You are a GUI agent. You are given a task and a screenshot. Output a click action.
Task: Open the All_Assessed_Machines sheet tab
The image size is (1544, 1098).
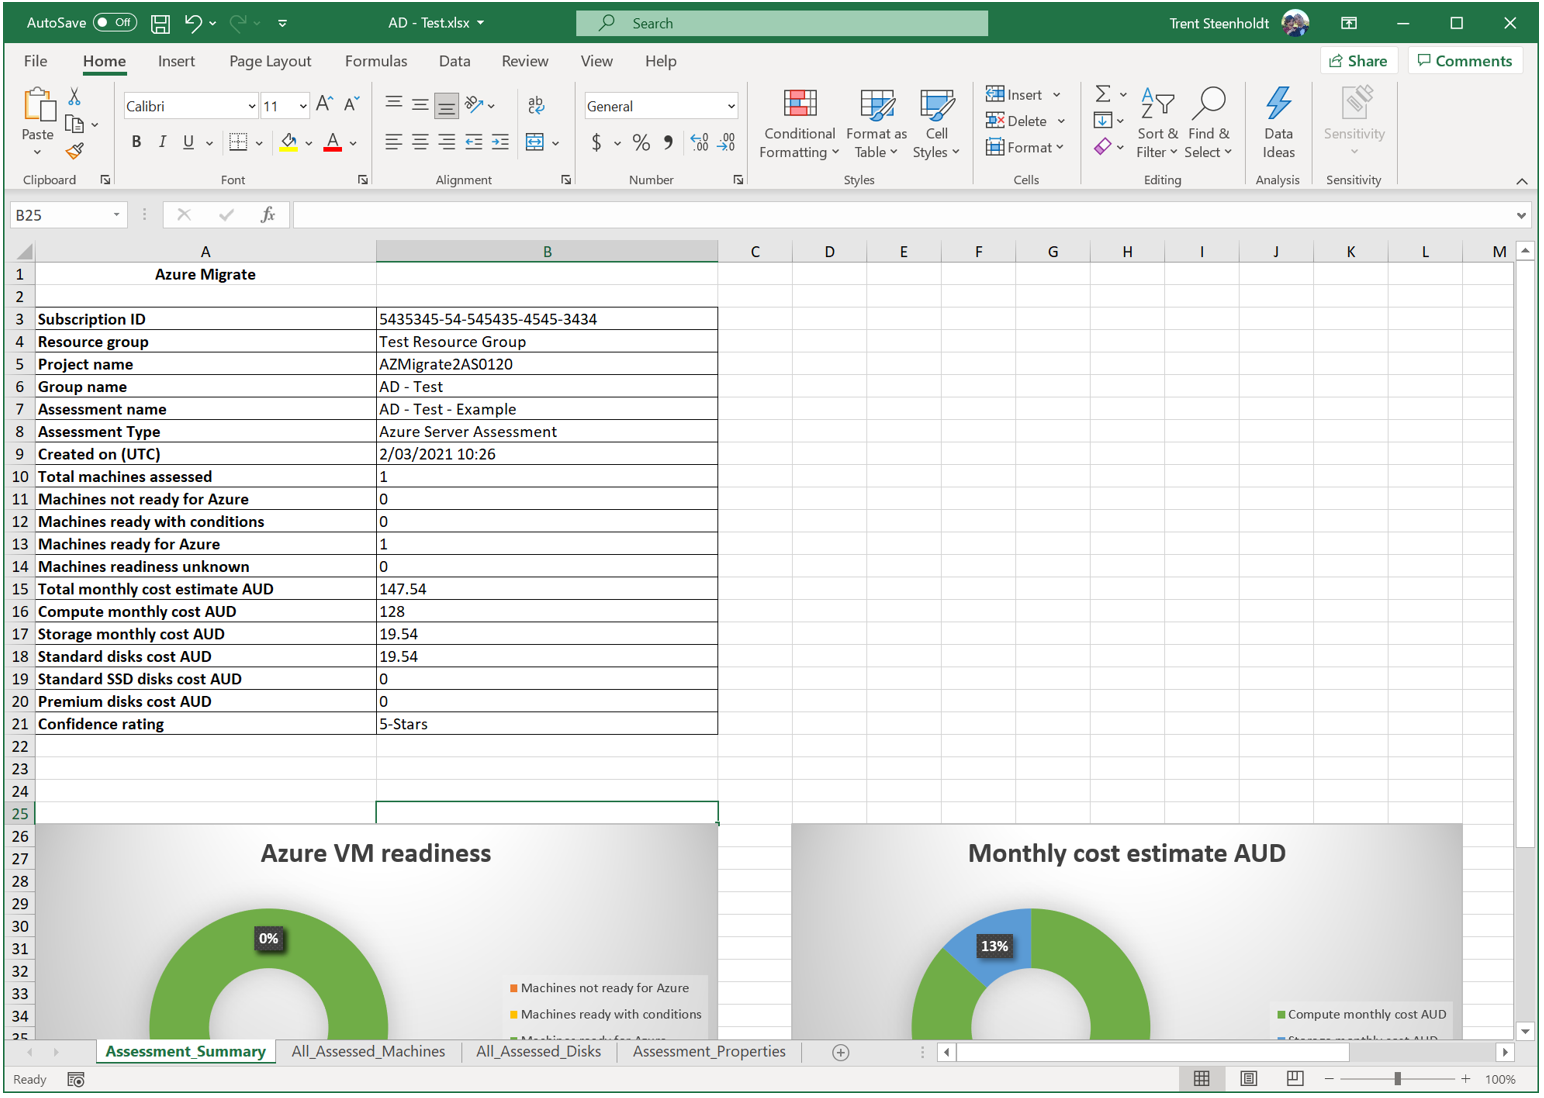[x=368, y=1051]
